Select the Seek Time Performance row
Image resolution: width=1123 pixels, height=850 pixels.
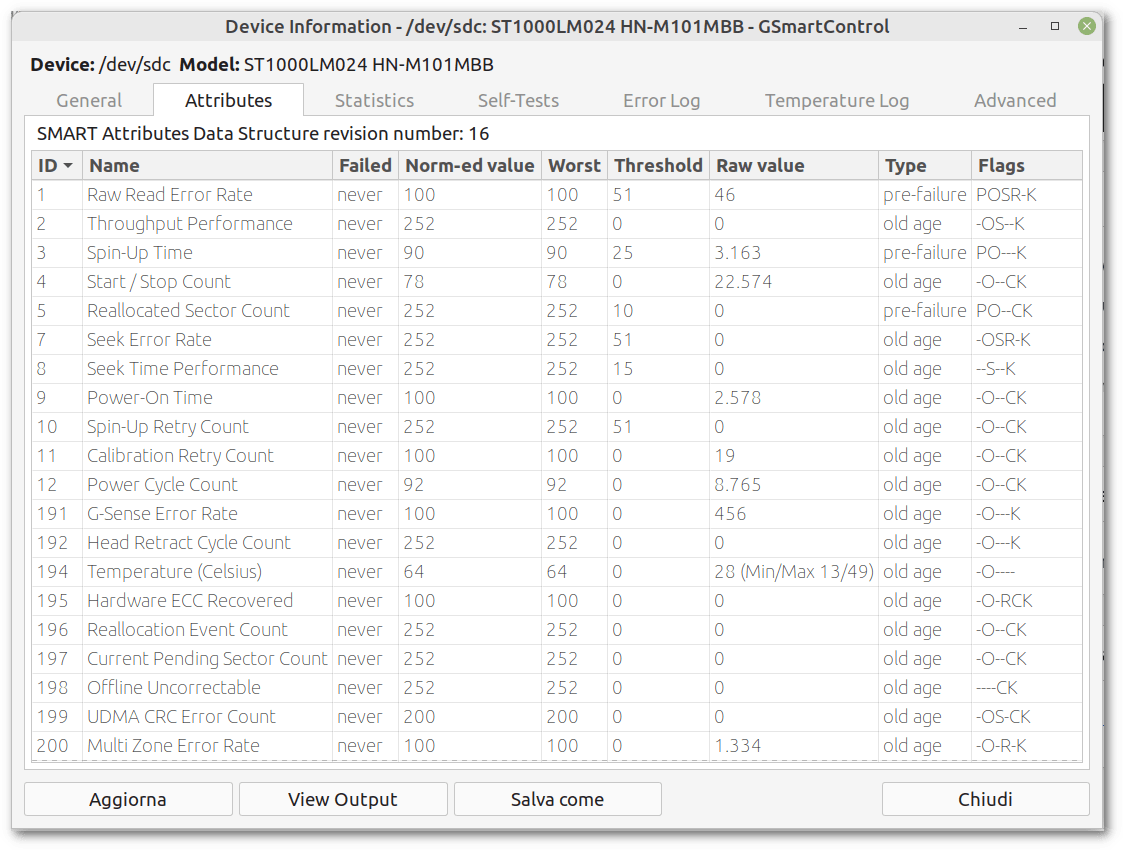556,369
